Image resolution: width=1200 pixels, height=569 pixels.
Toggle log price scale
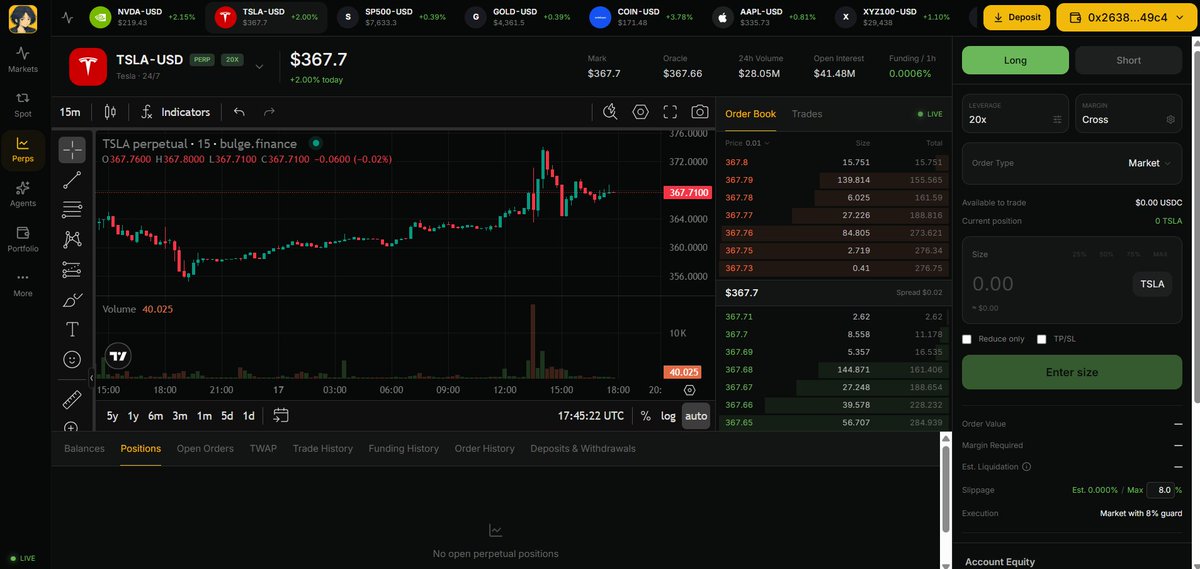pyautogui.click(x=668, y=416)
